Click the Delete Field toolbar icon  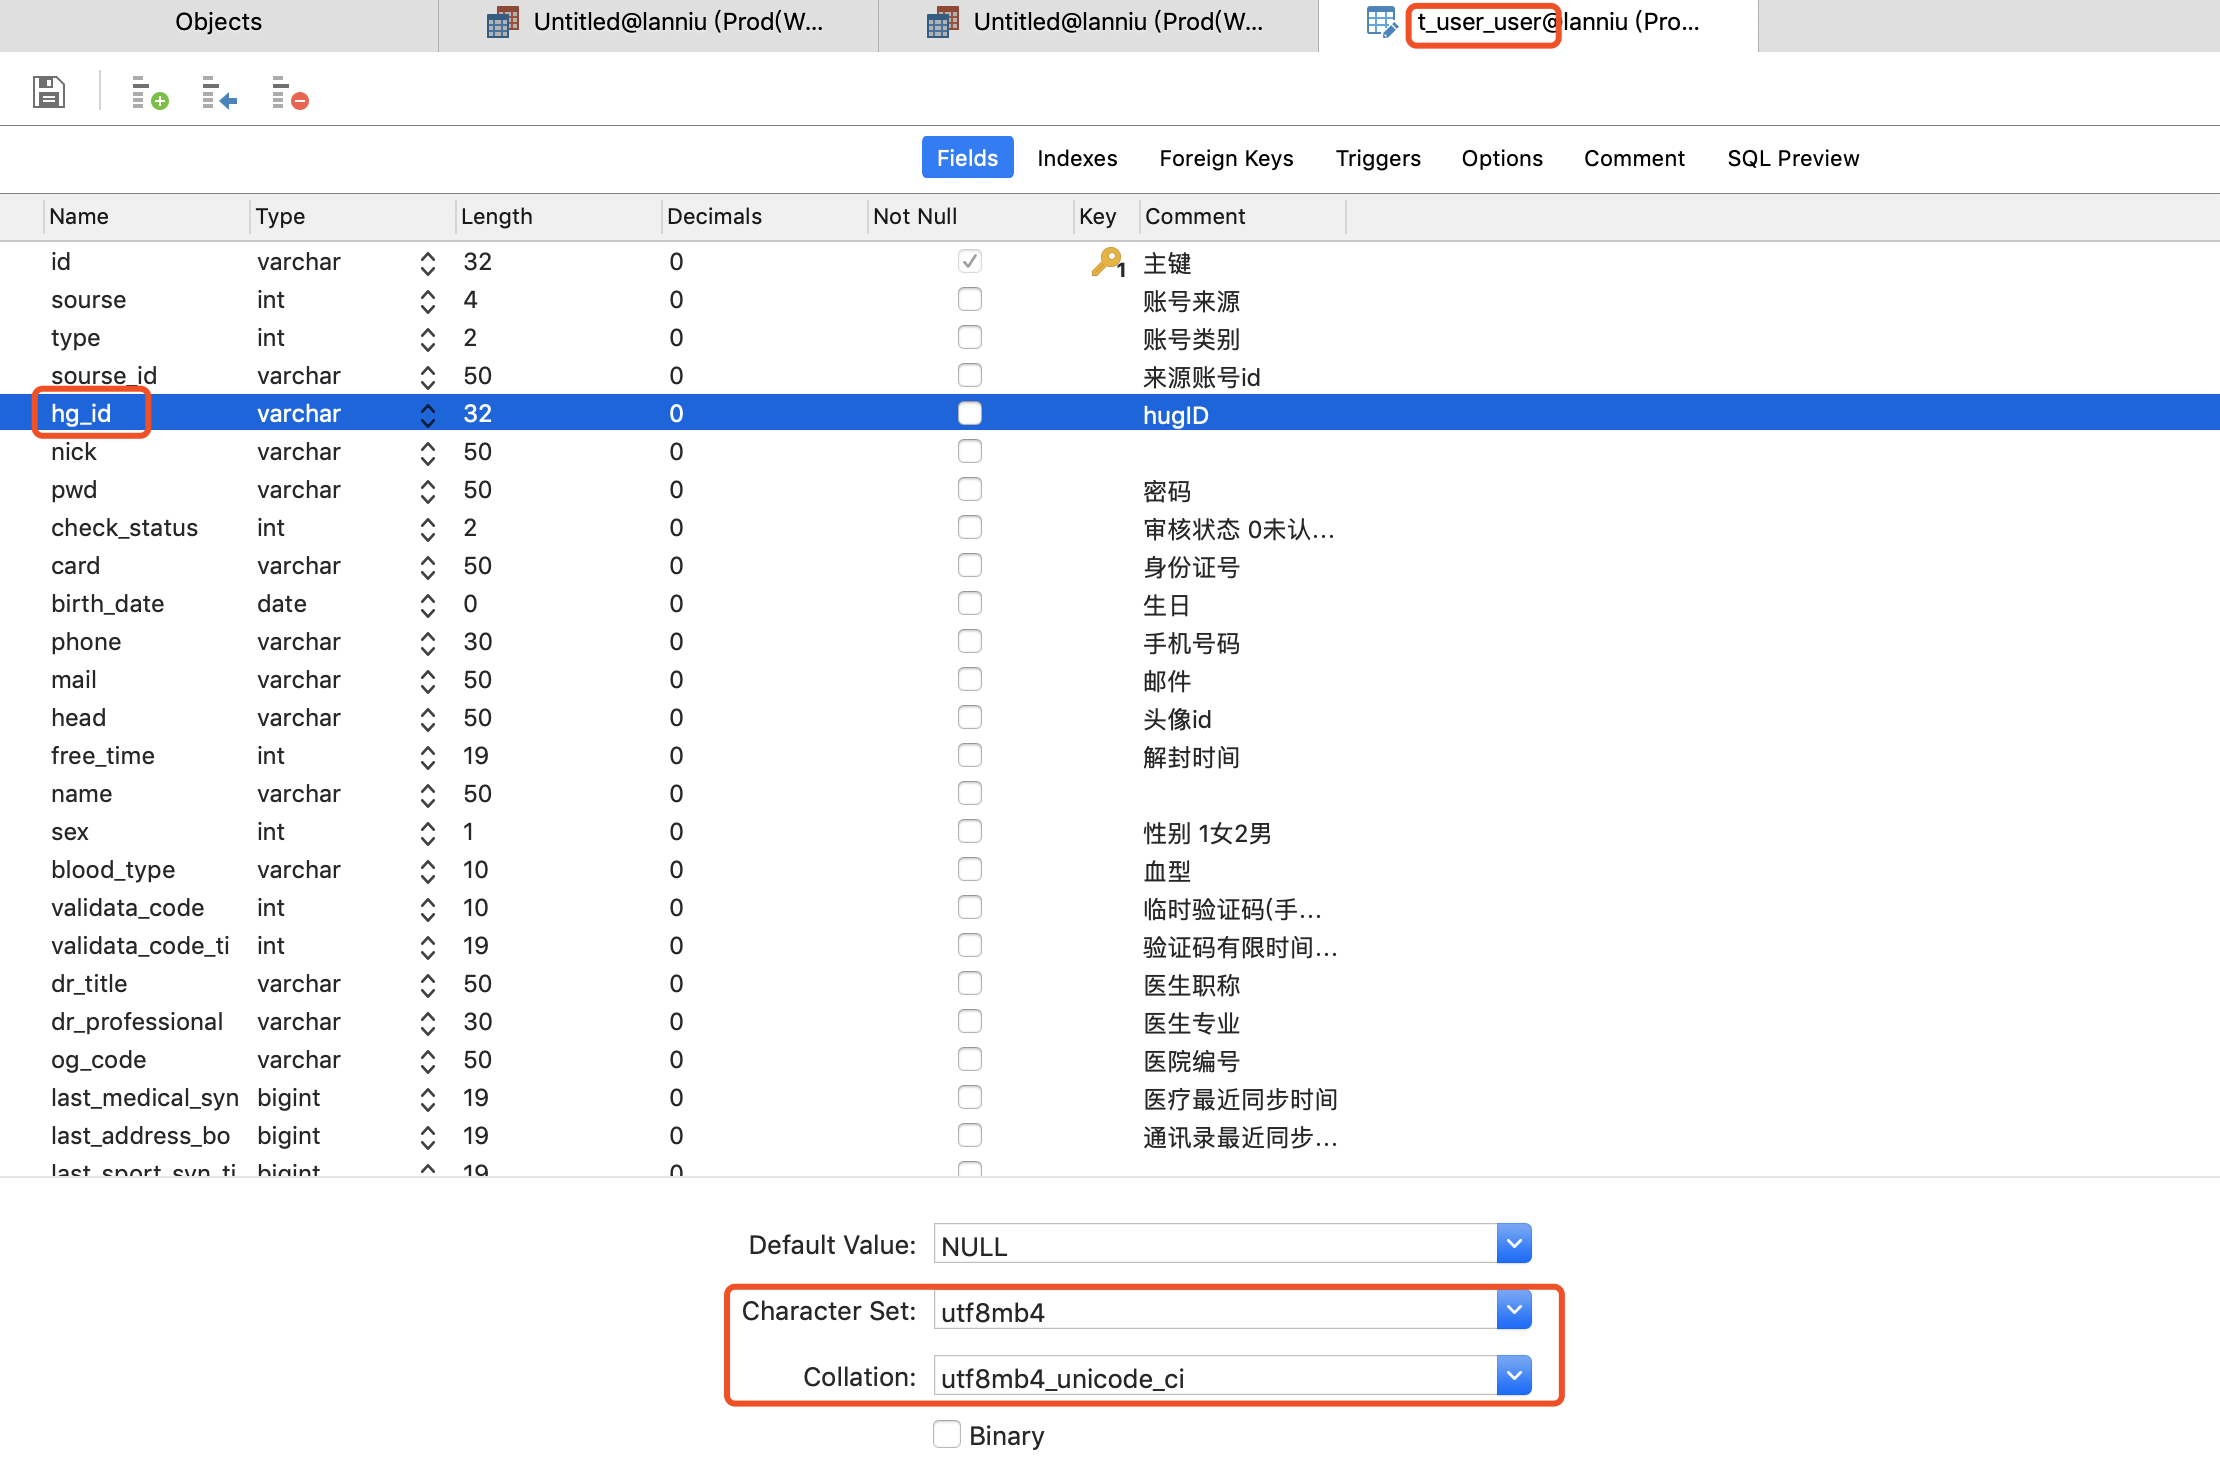pyautogui.click(x=290, y=93)
